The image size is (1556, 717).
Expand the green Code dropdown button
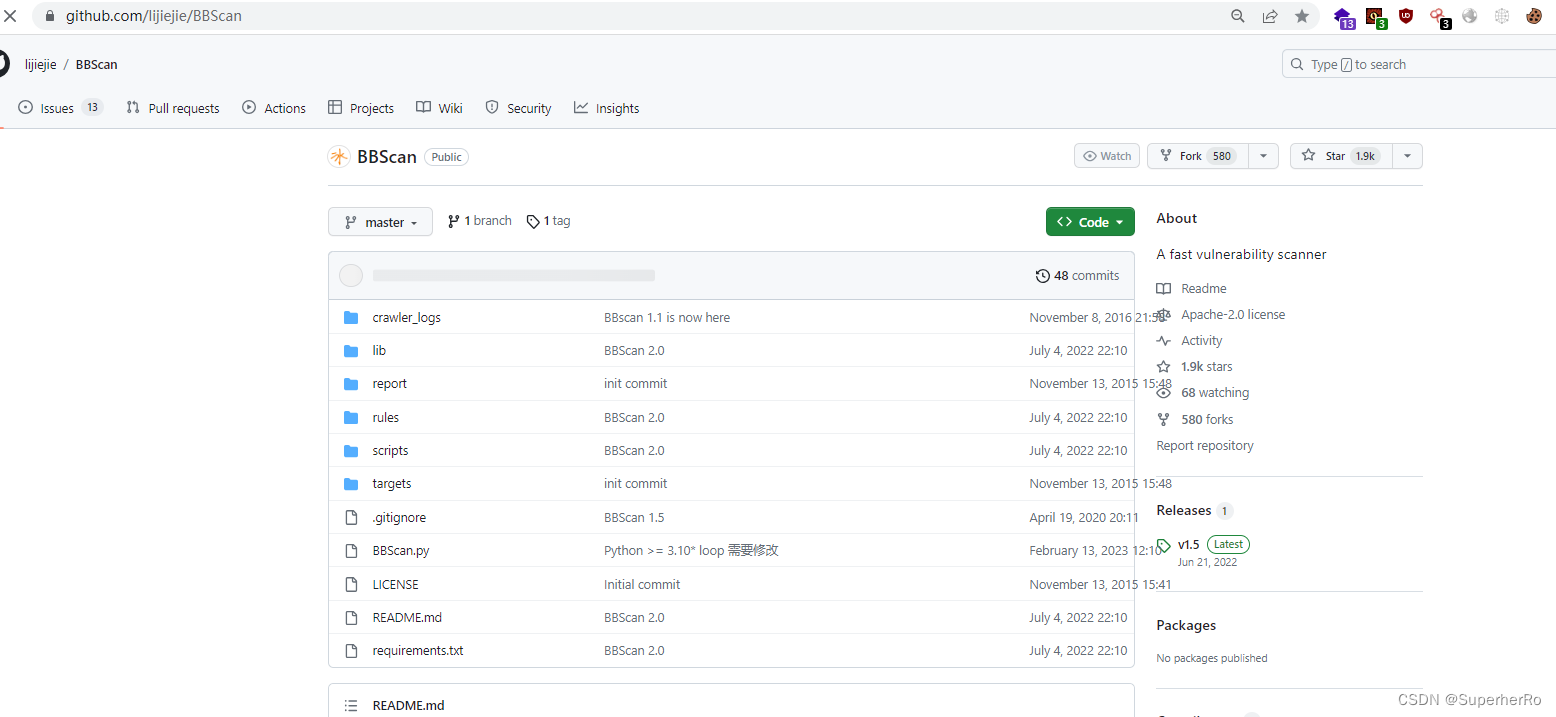[1090, 222]
